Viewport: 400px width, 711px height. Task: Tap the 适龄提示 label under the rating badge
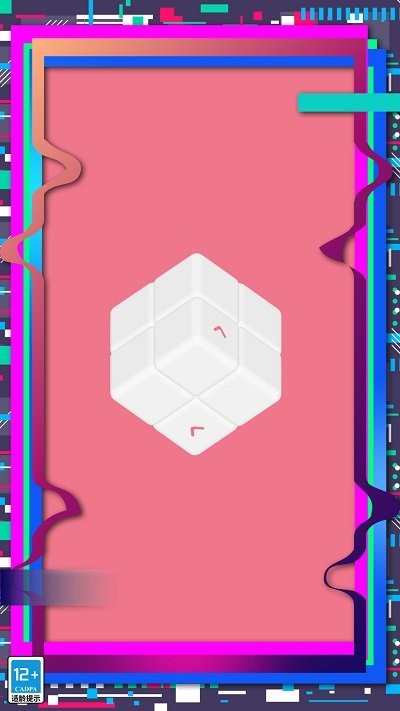pos(26,698)
